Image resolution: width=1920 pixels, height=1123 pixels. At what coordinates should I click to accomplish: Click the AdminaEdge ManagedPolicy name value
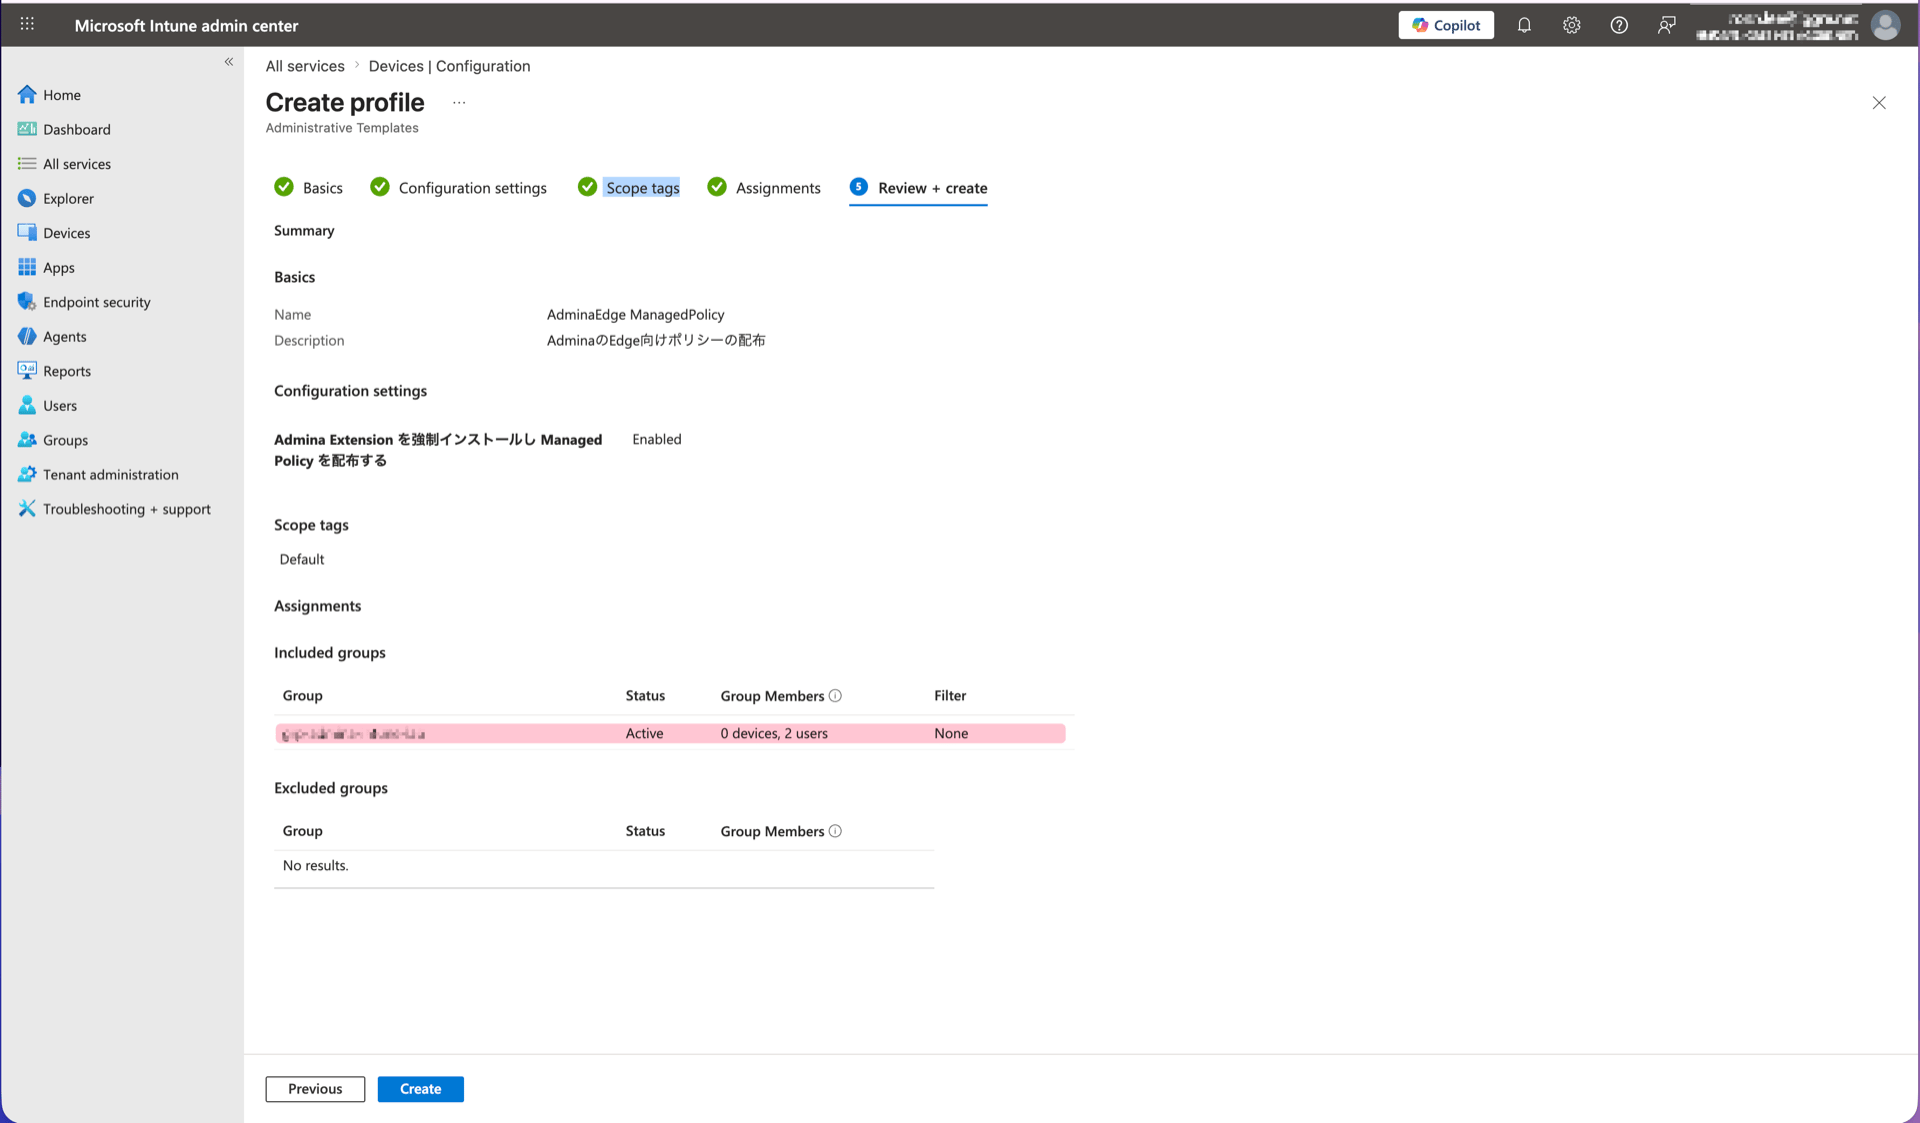[x=635, y=314]
